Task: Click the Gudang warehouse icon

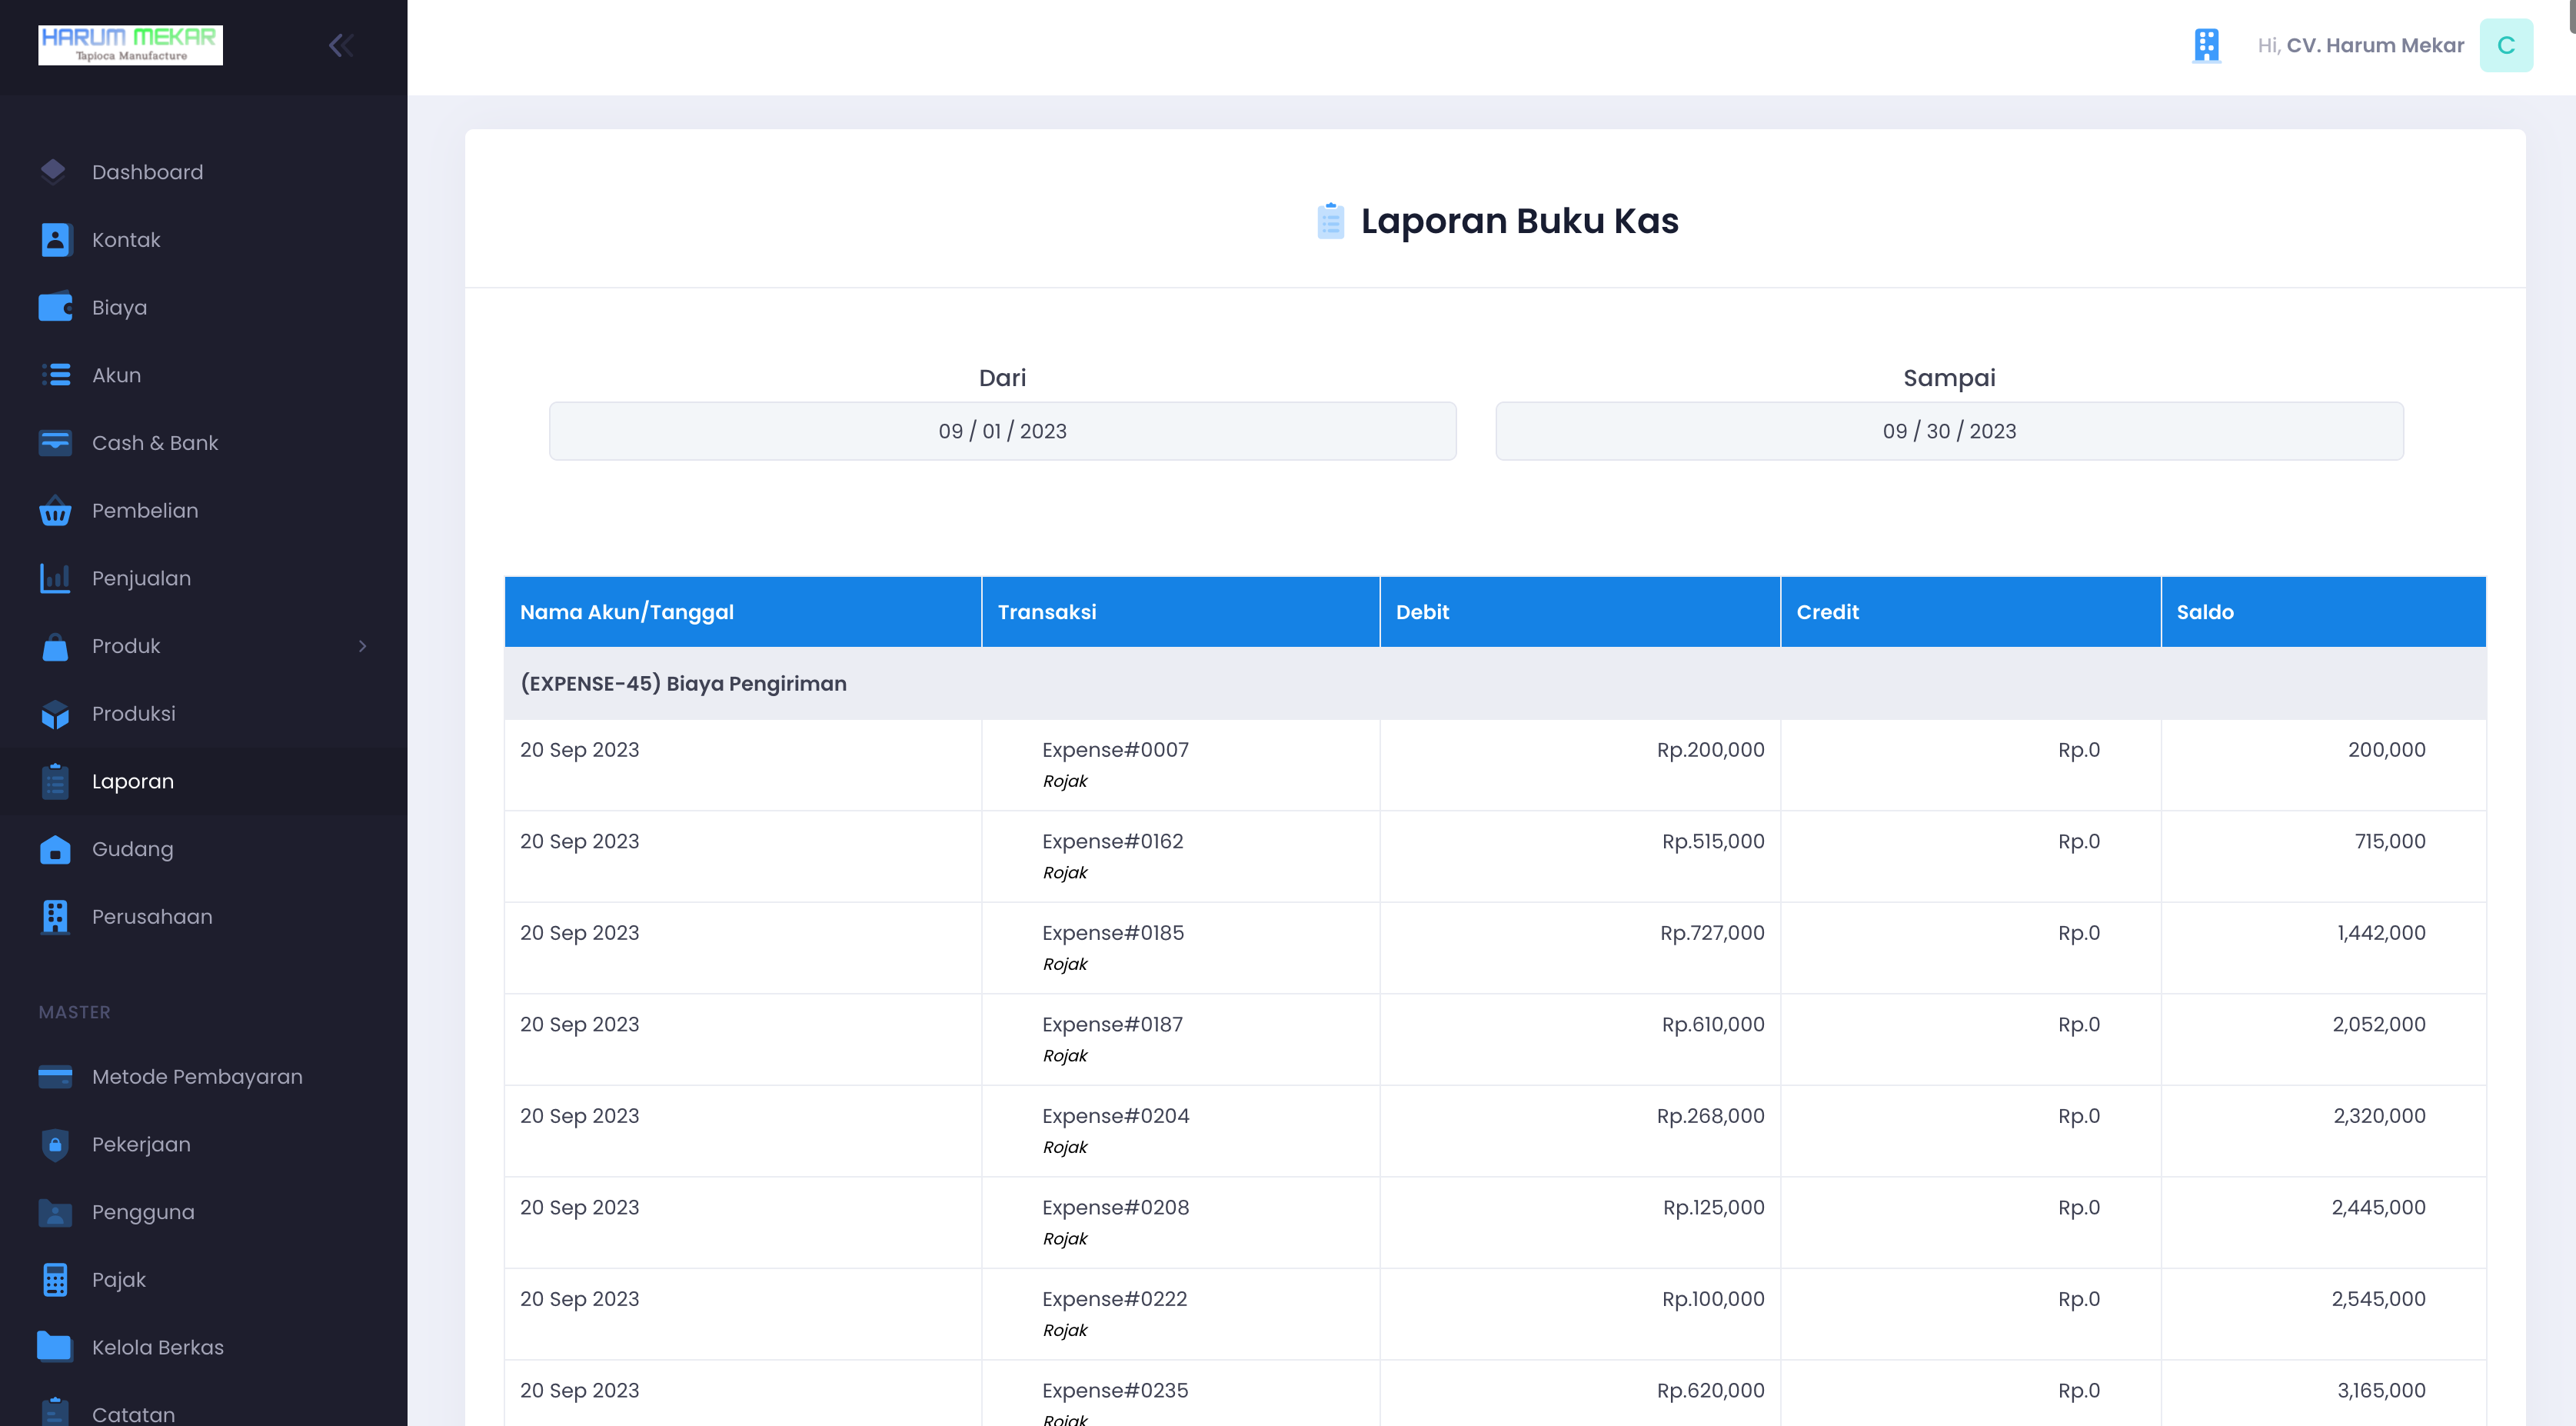Action: pos(55,849)
